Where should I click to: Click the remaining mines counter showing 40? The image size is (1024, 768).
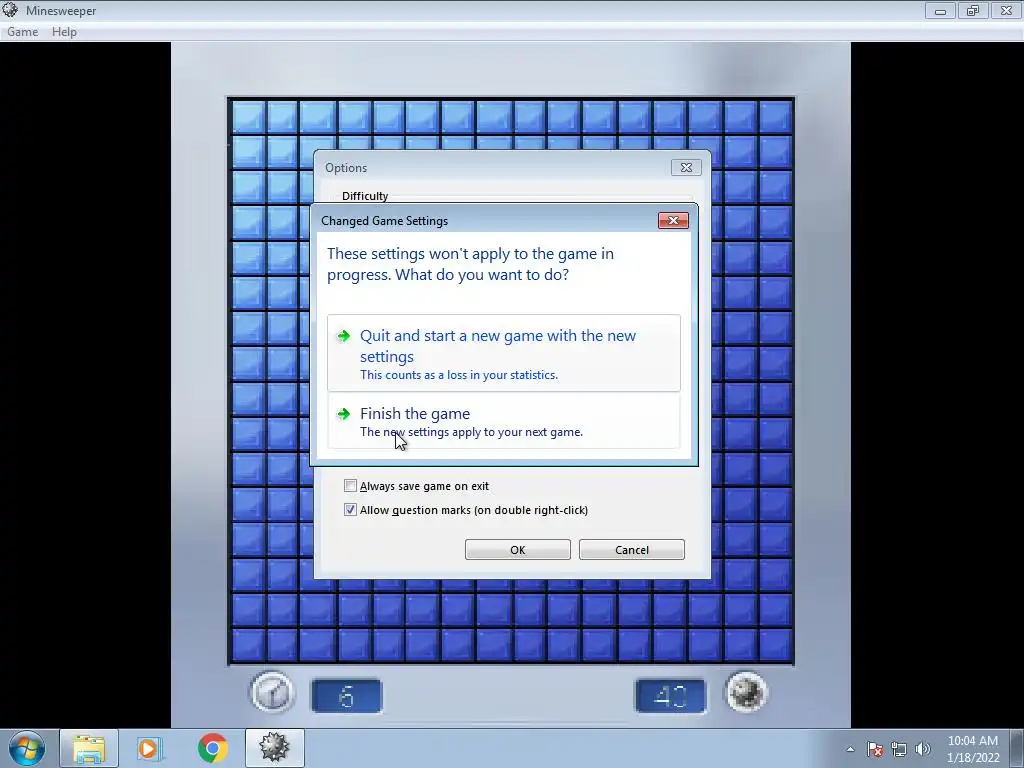(671, 696)
